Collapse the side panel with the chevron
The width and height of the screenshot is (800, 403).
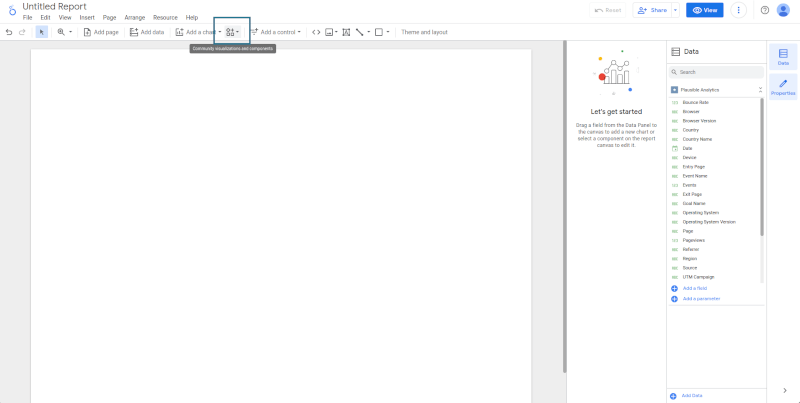785,390
